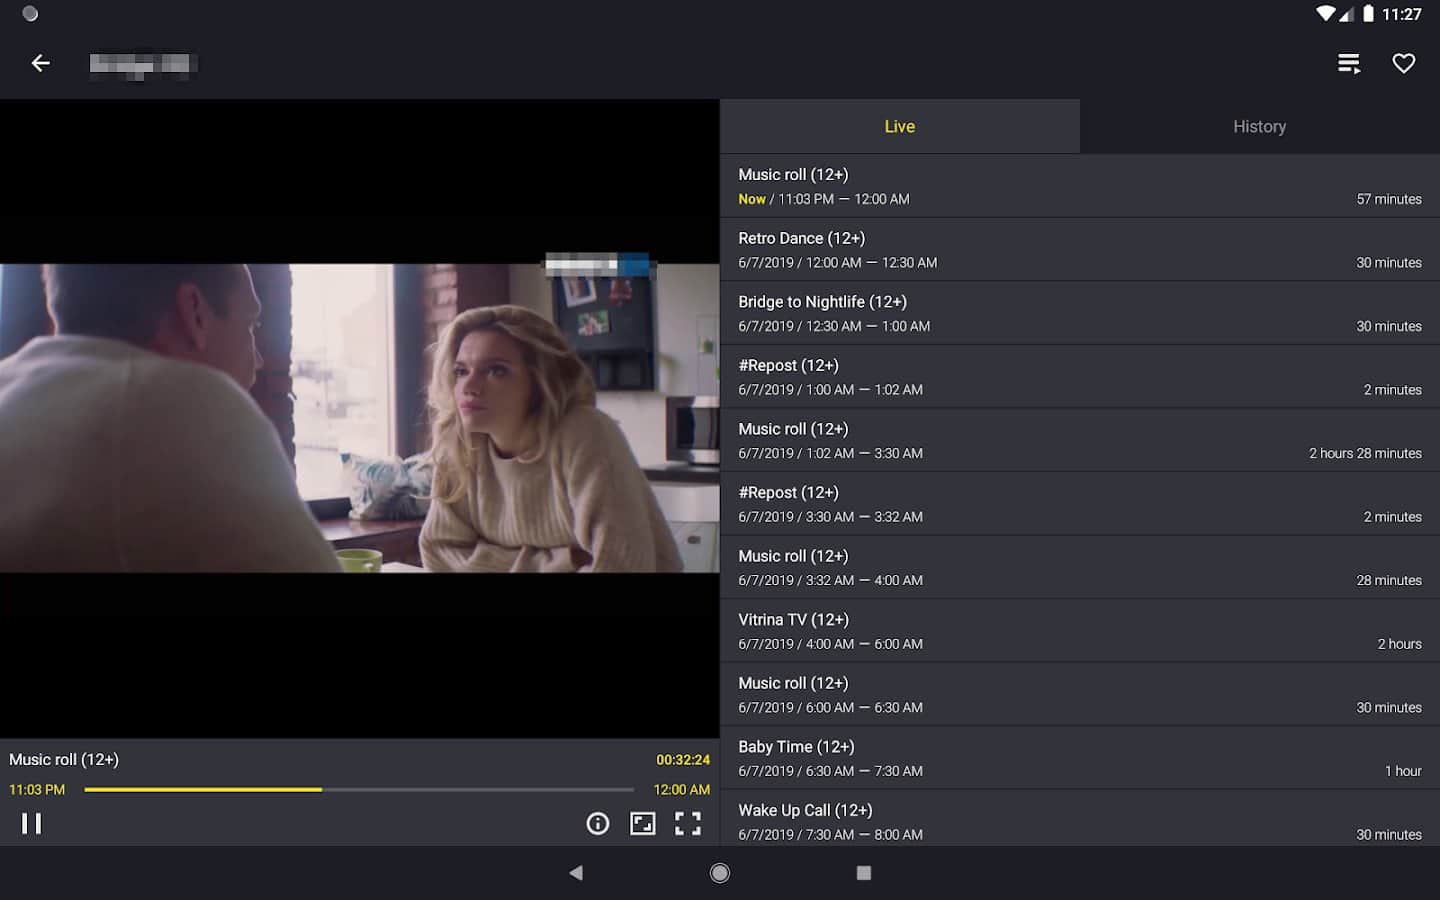
Task: Select the Live tab
Action: coord(899,127)
